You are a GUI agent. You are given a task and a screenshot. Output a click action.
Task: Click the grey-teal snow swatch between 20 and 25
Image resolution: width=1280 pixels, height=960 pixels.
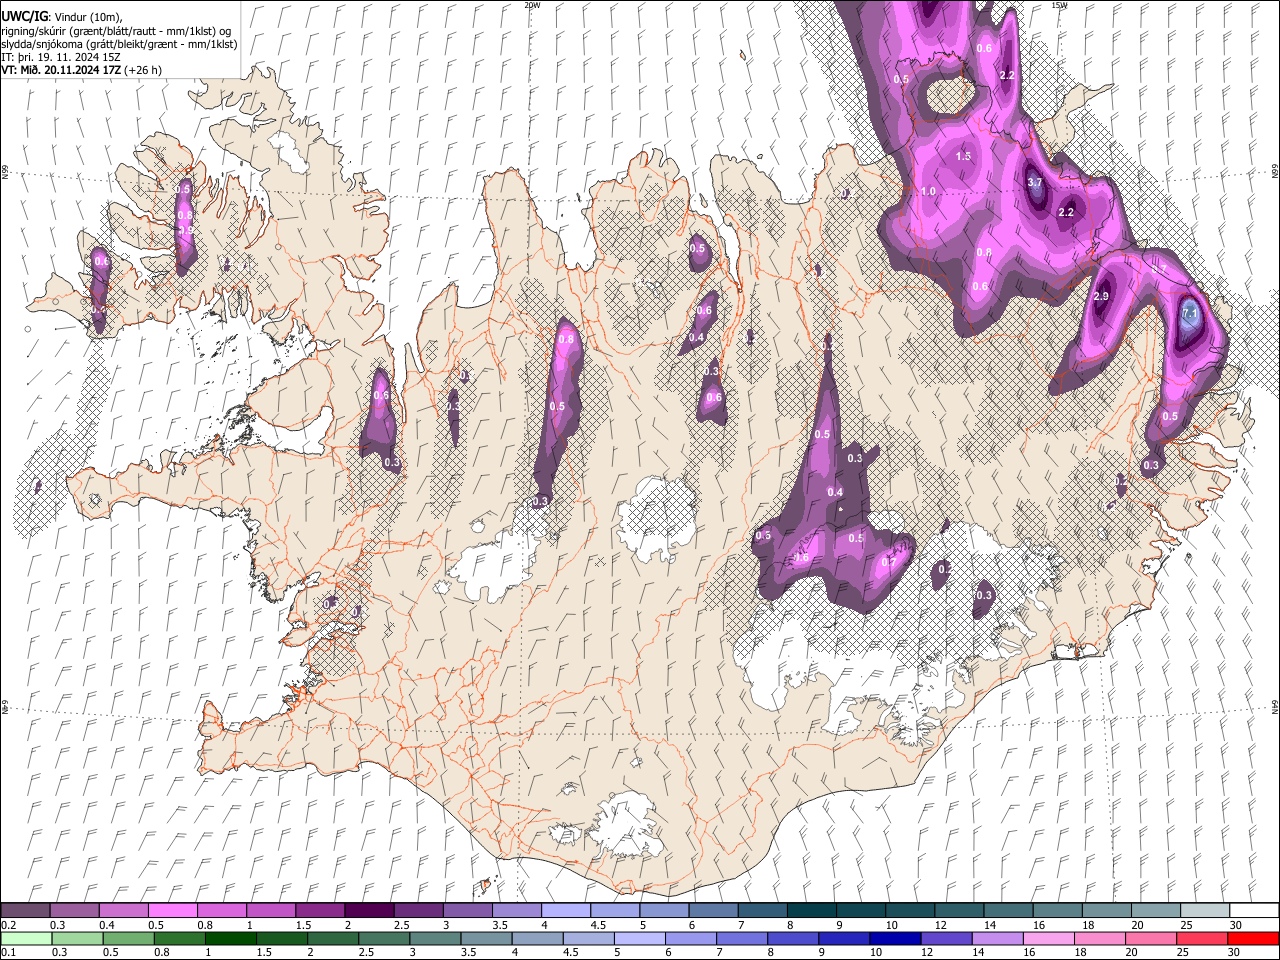[x=1154, y=910]
